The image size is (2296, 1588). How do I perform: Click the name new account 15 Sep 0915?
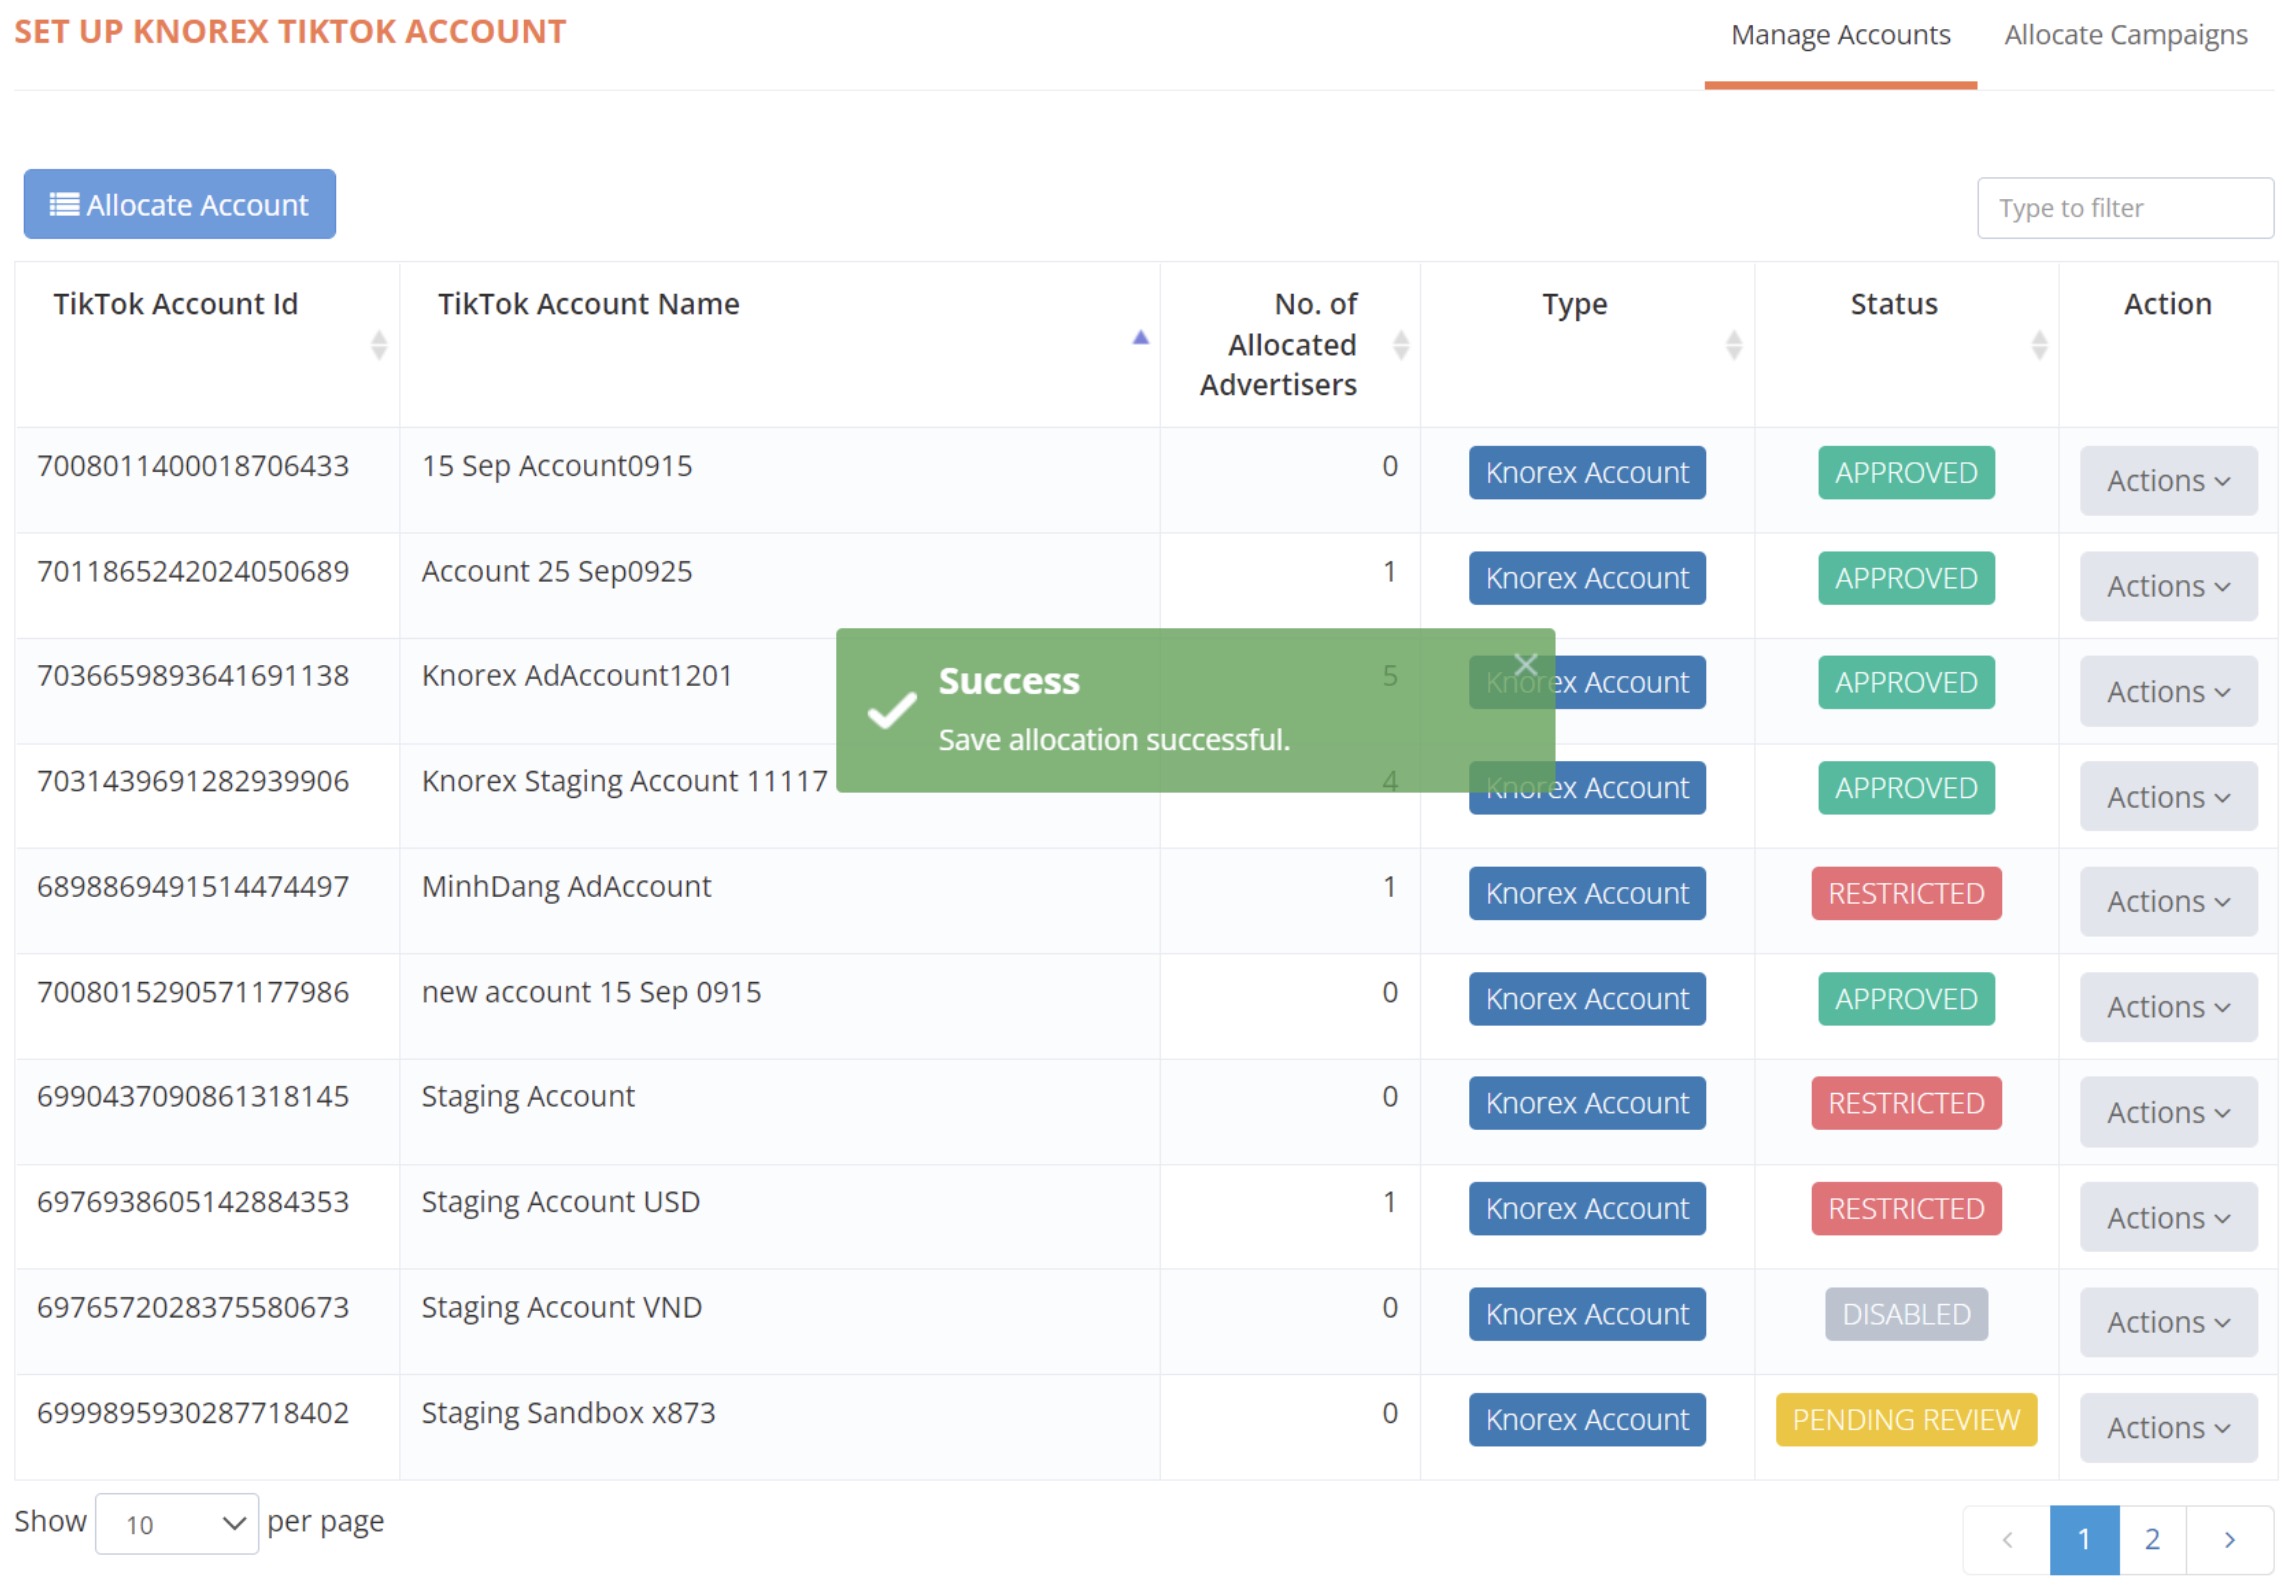click(x=591, y=993)
